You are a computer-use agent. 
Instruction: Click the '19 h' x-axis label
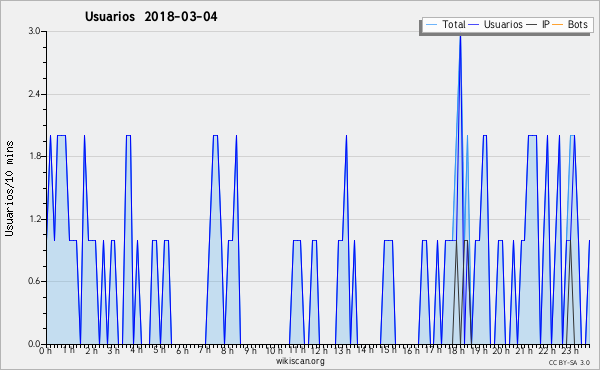click(x=479, y=351)
